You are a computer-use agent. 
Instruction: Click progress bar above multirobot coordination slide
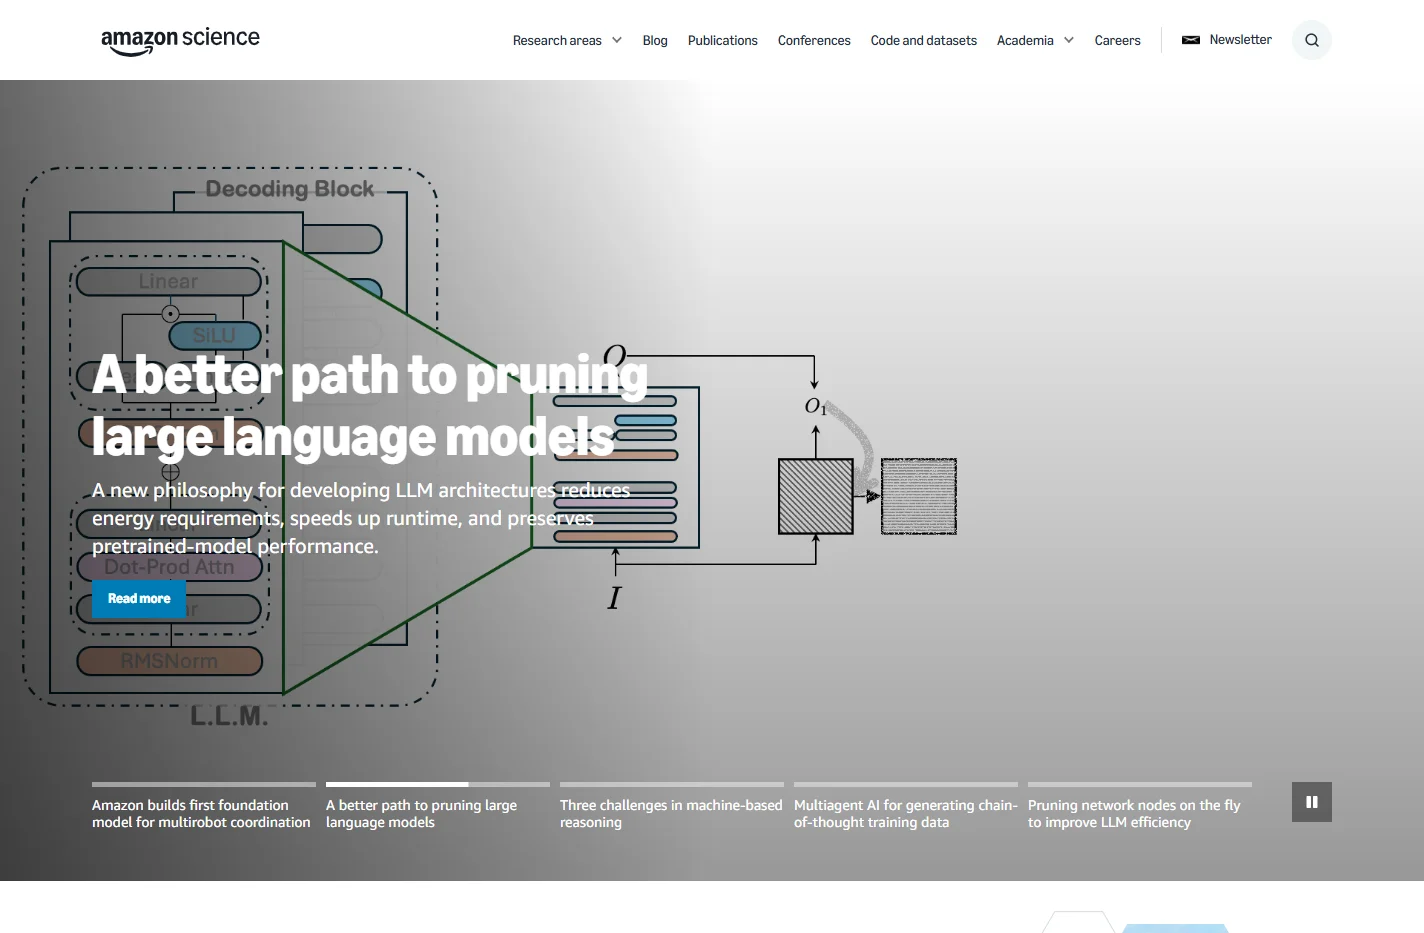tap(204, 784)
